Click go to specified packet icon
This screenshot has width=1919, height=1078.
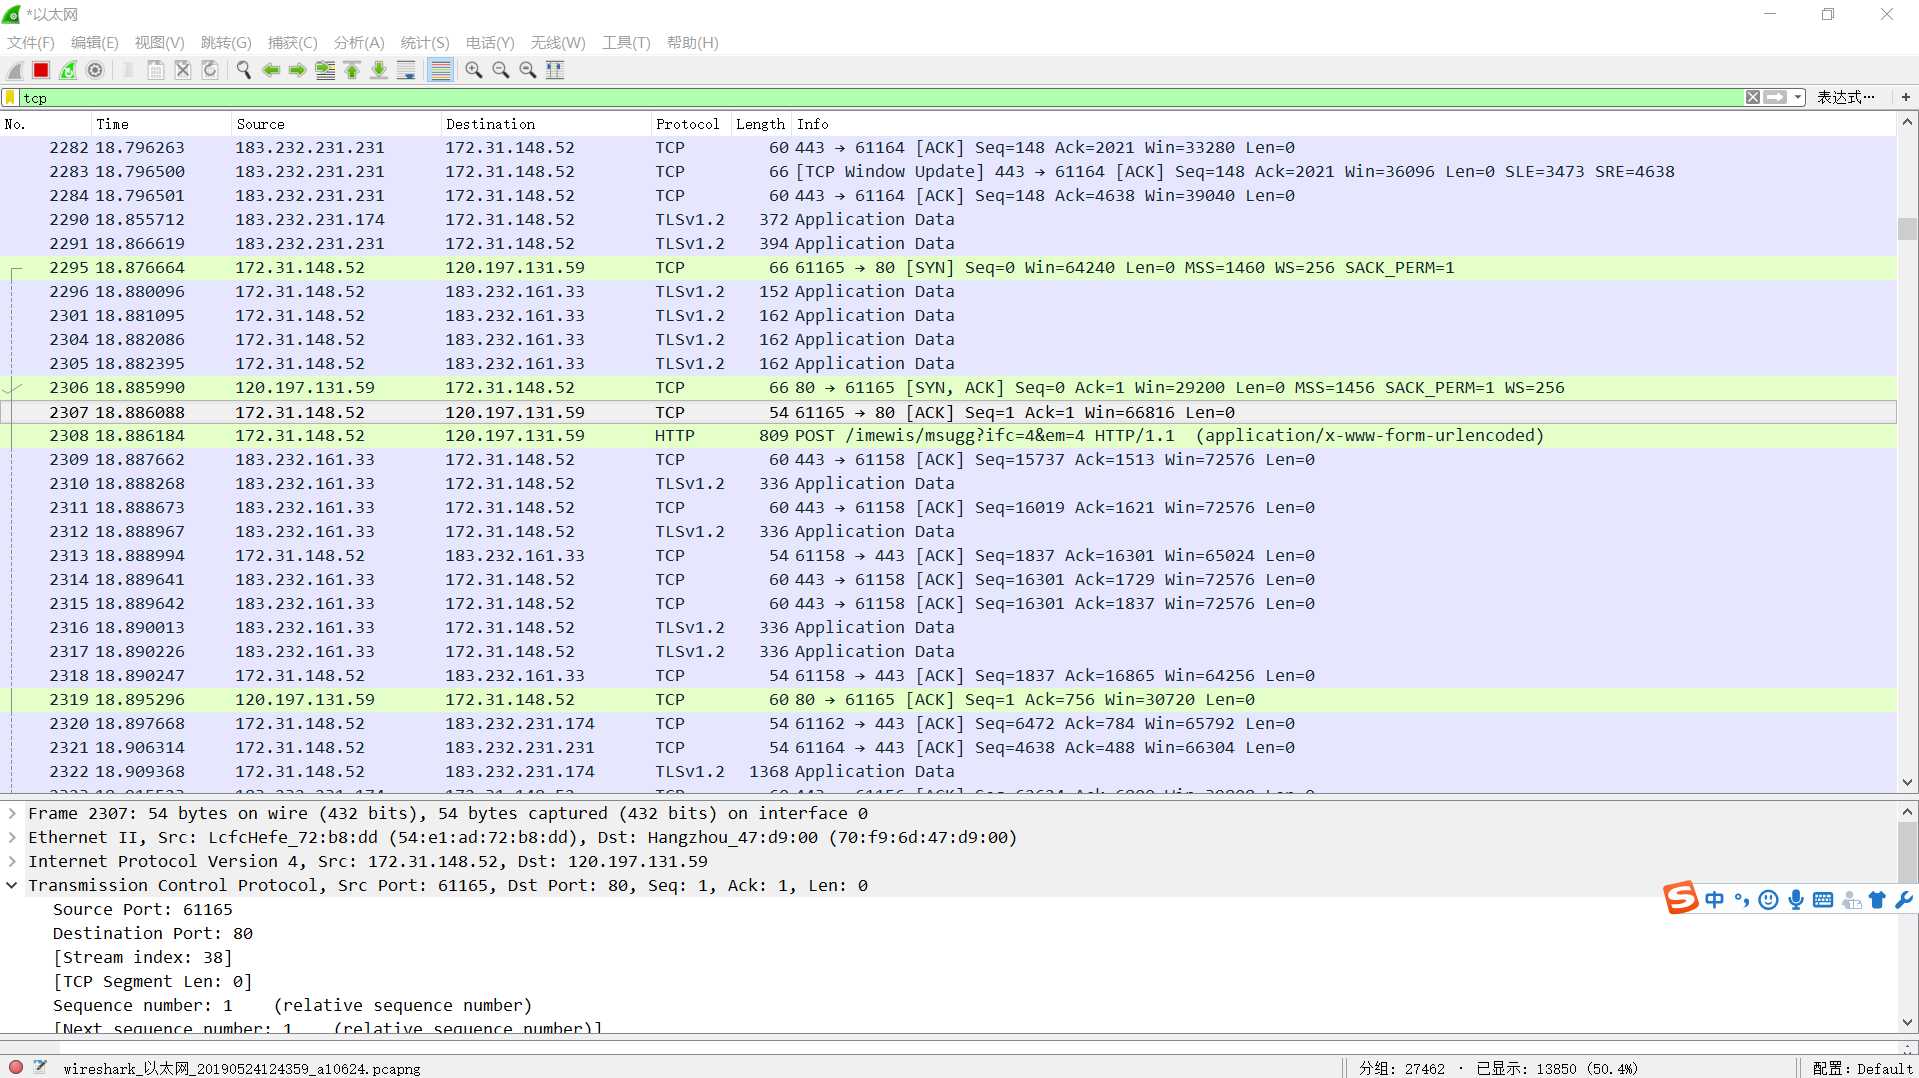325,70
